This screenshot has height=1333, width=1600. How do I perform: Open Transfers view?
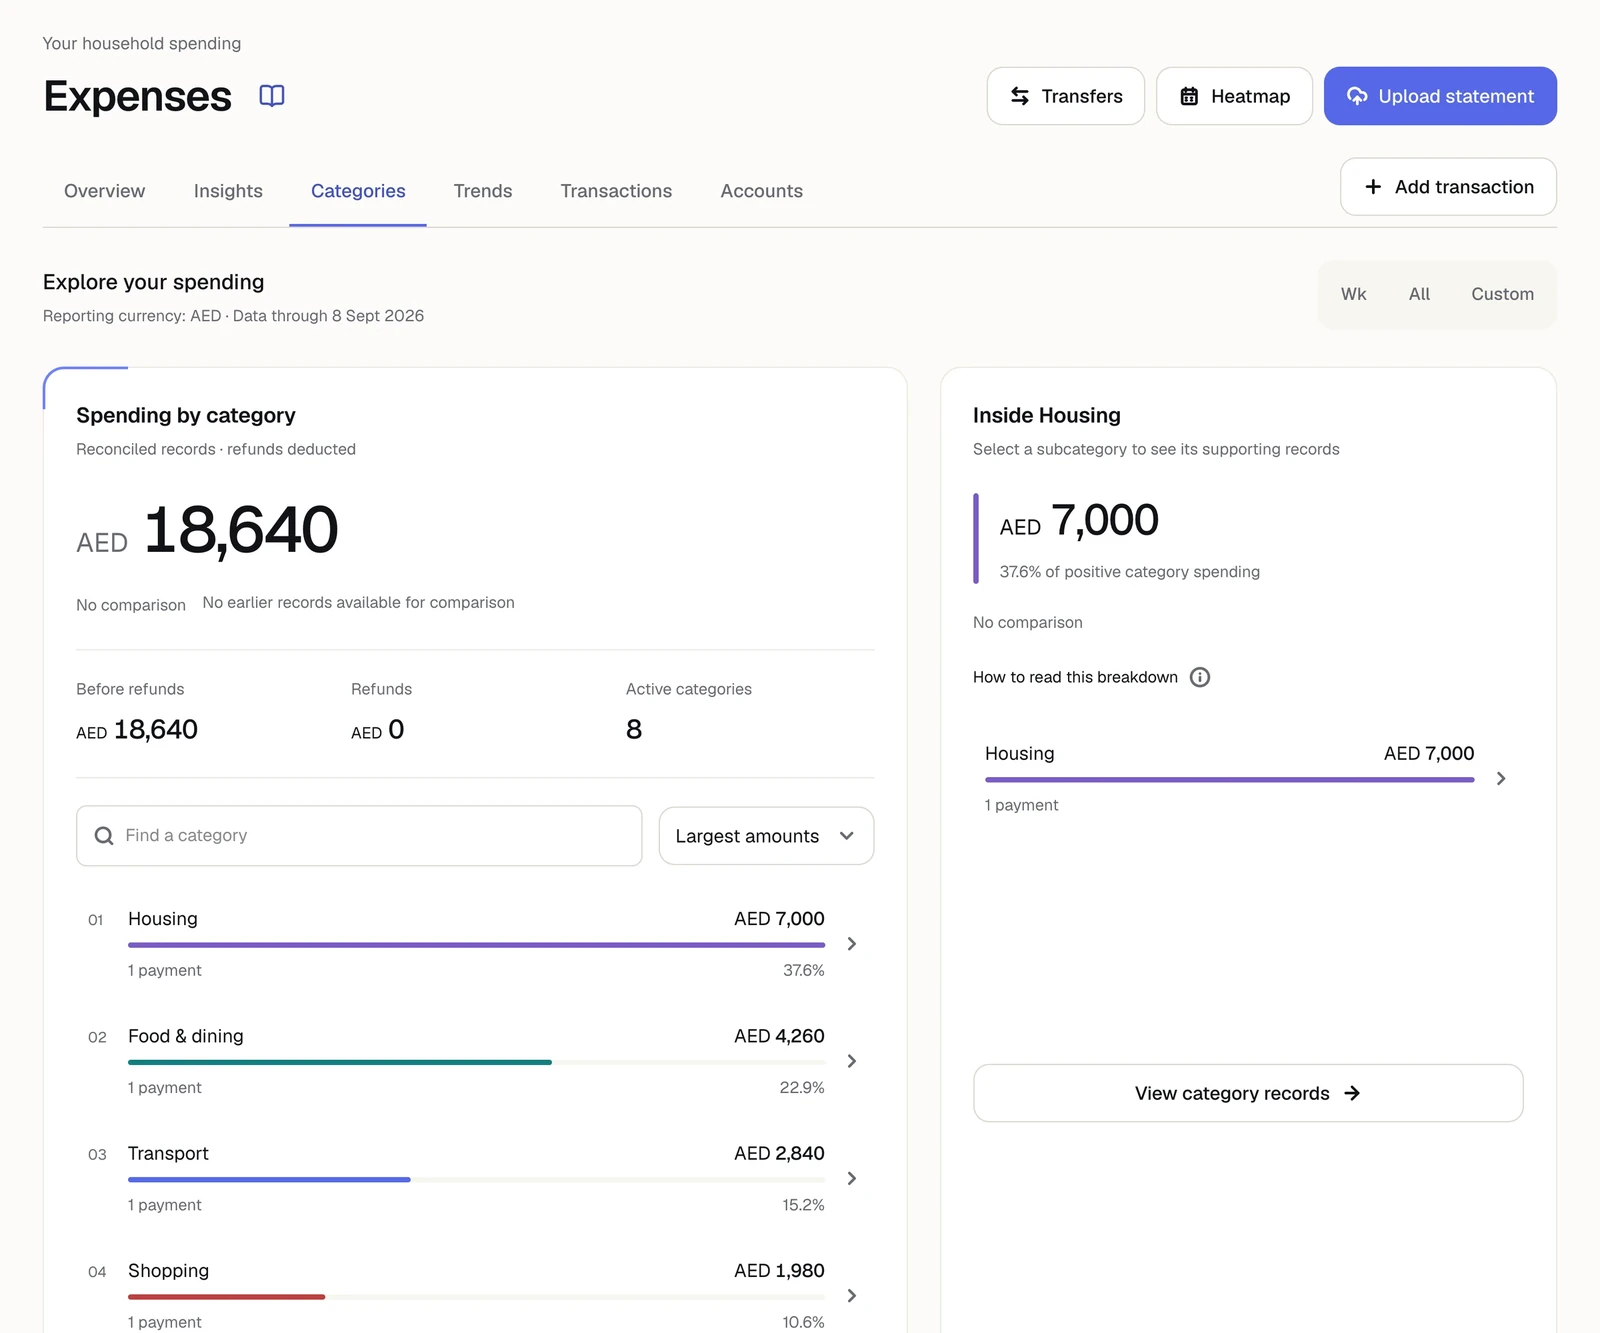[1066, 96]
